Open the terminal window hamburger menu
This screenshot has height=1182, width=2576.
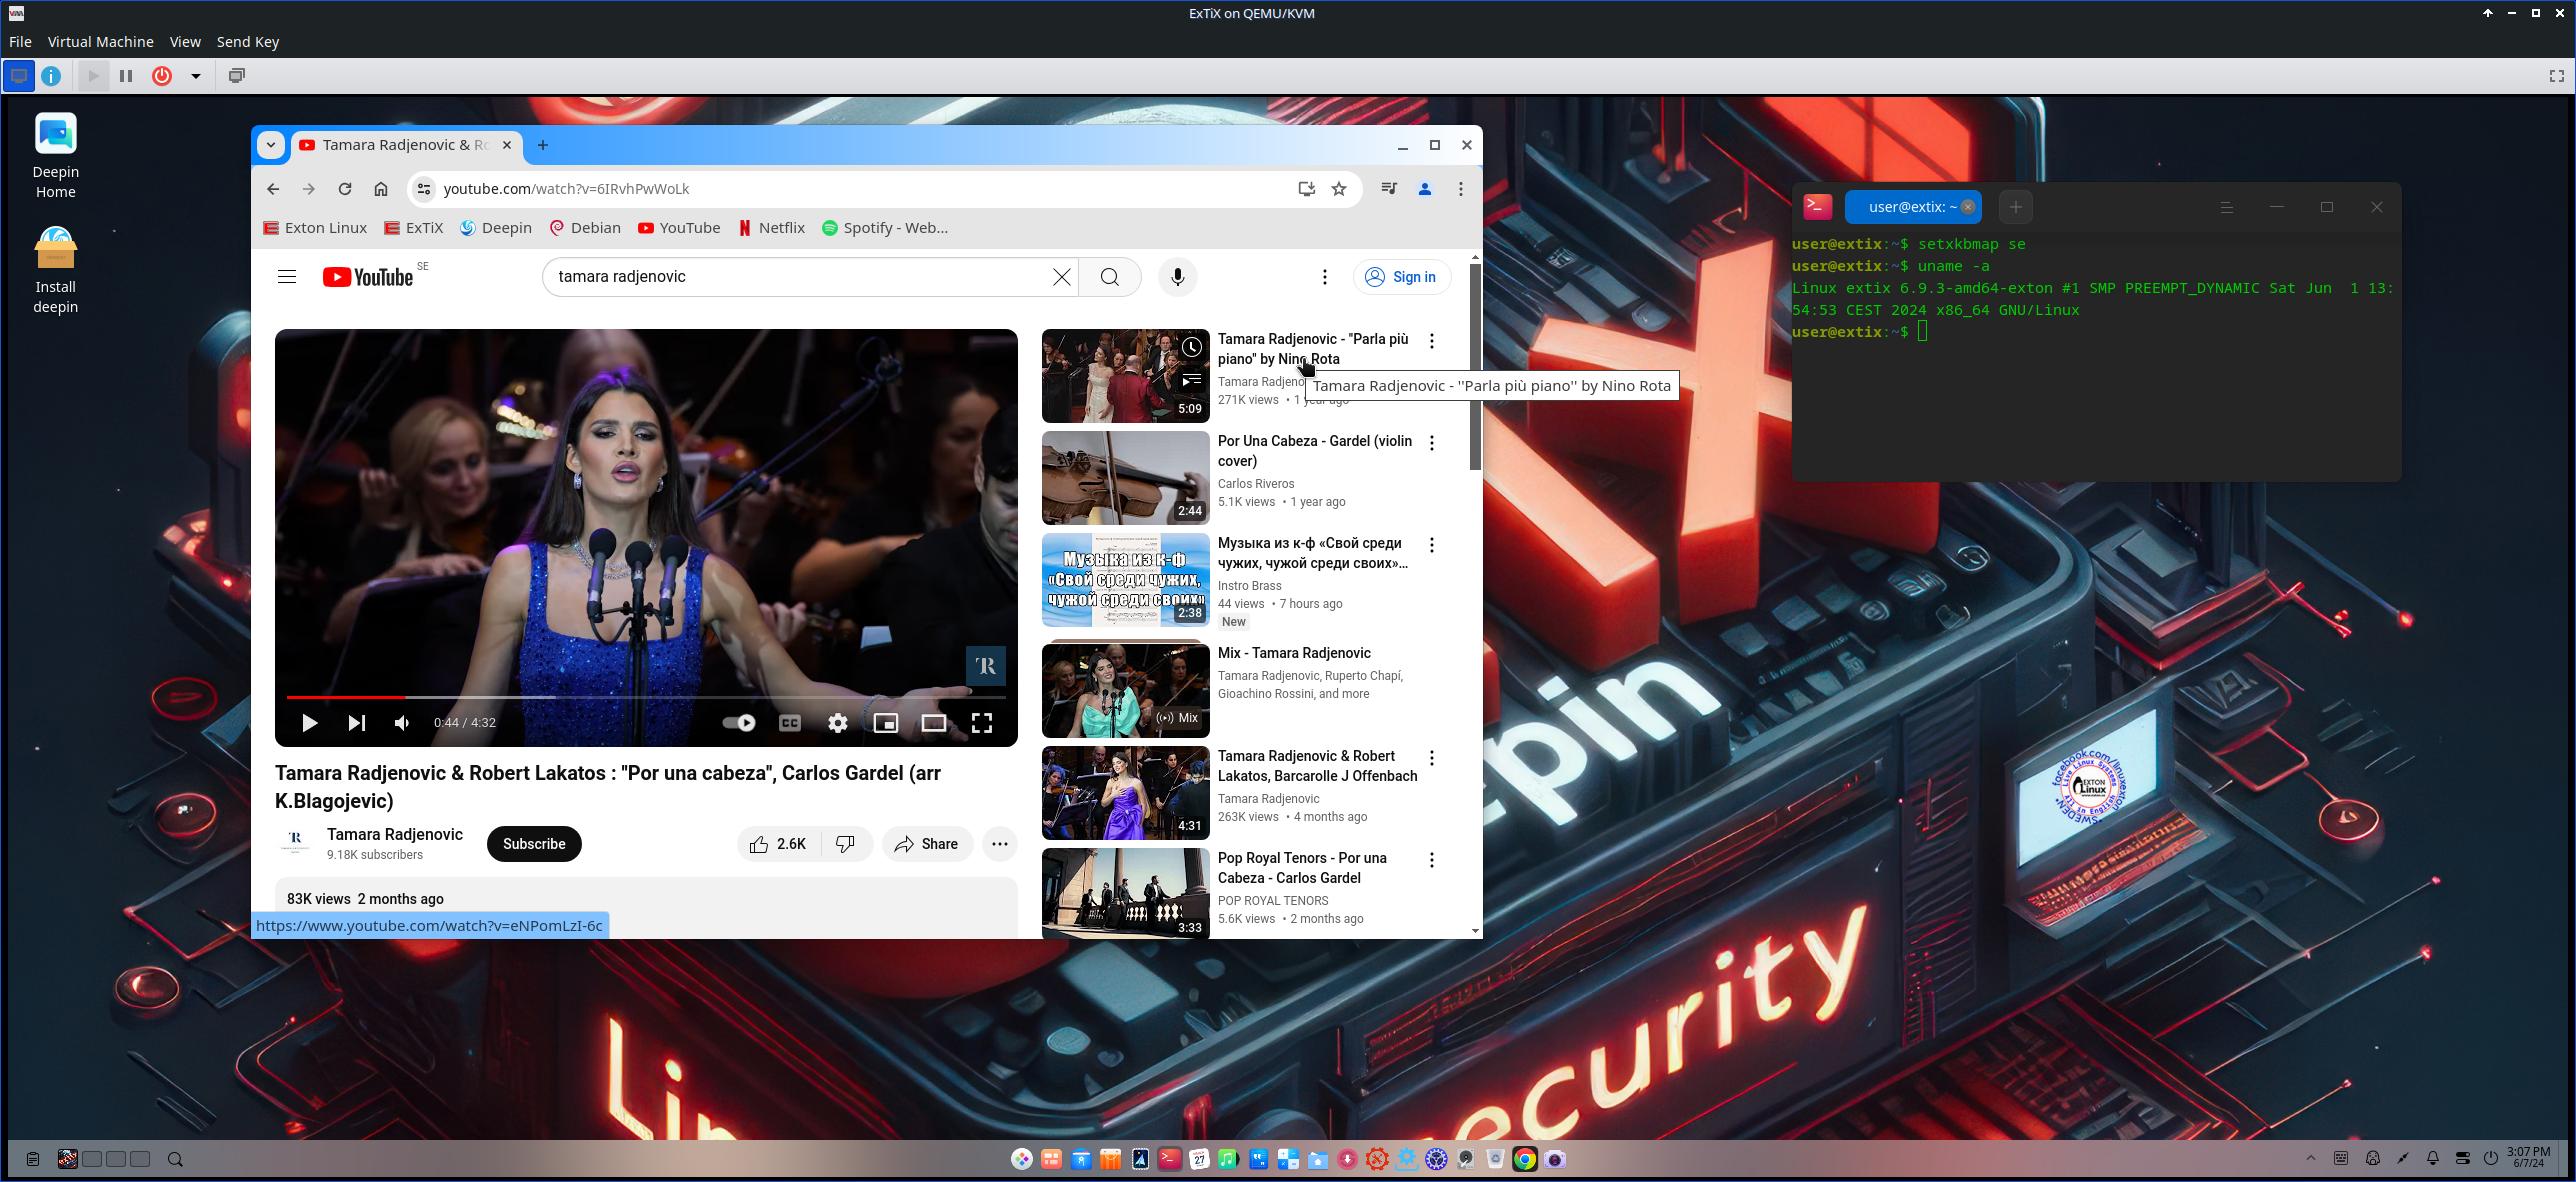(2227, 207)
